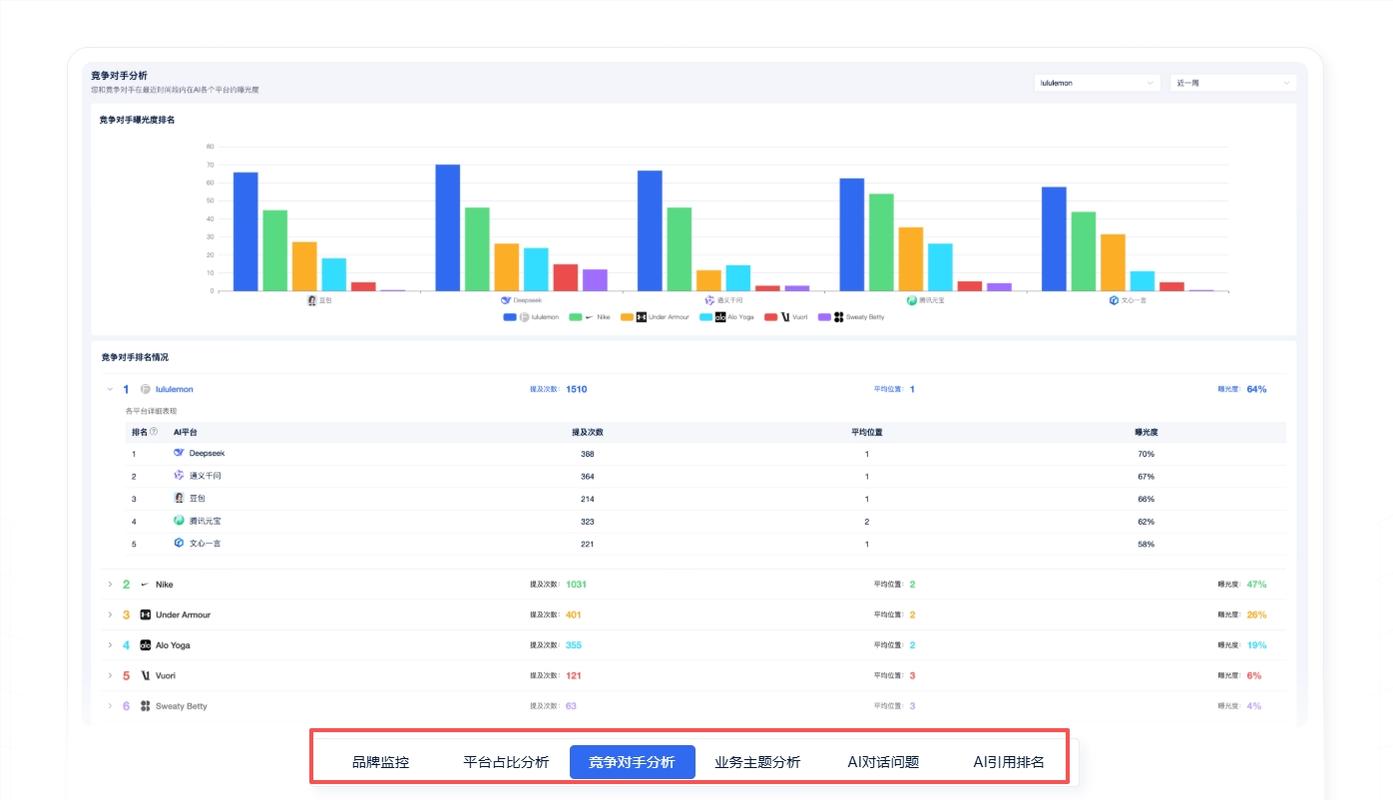Screen dimensions: 1393x800
Task: Click the green Nike legend swatch
Action: [576, 317]
